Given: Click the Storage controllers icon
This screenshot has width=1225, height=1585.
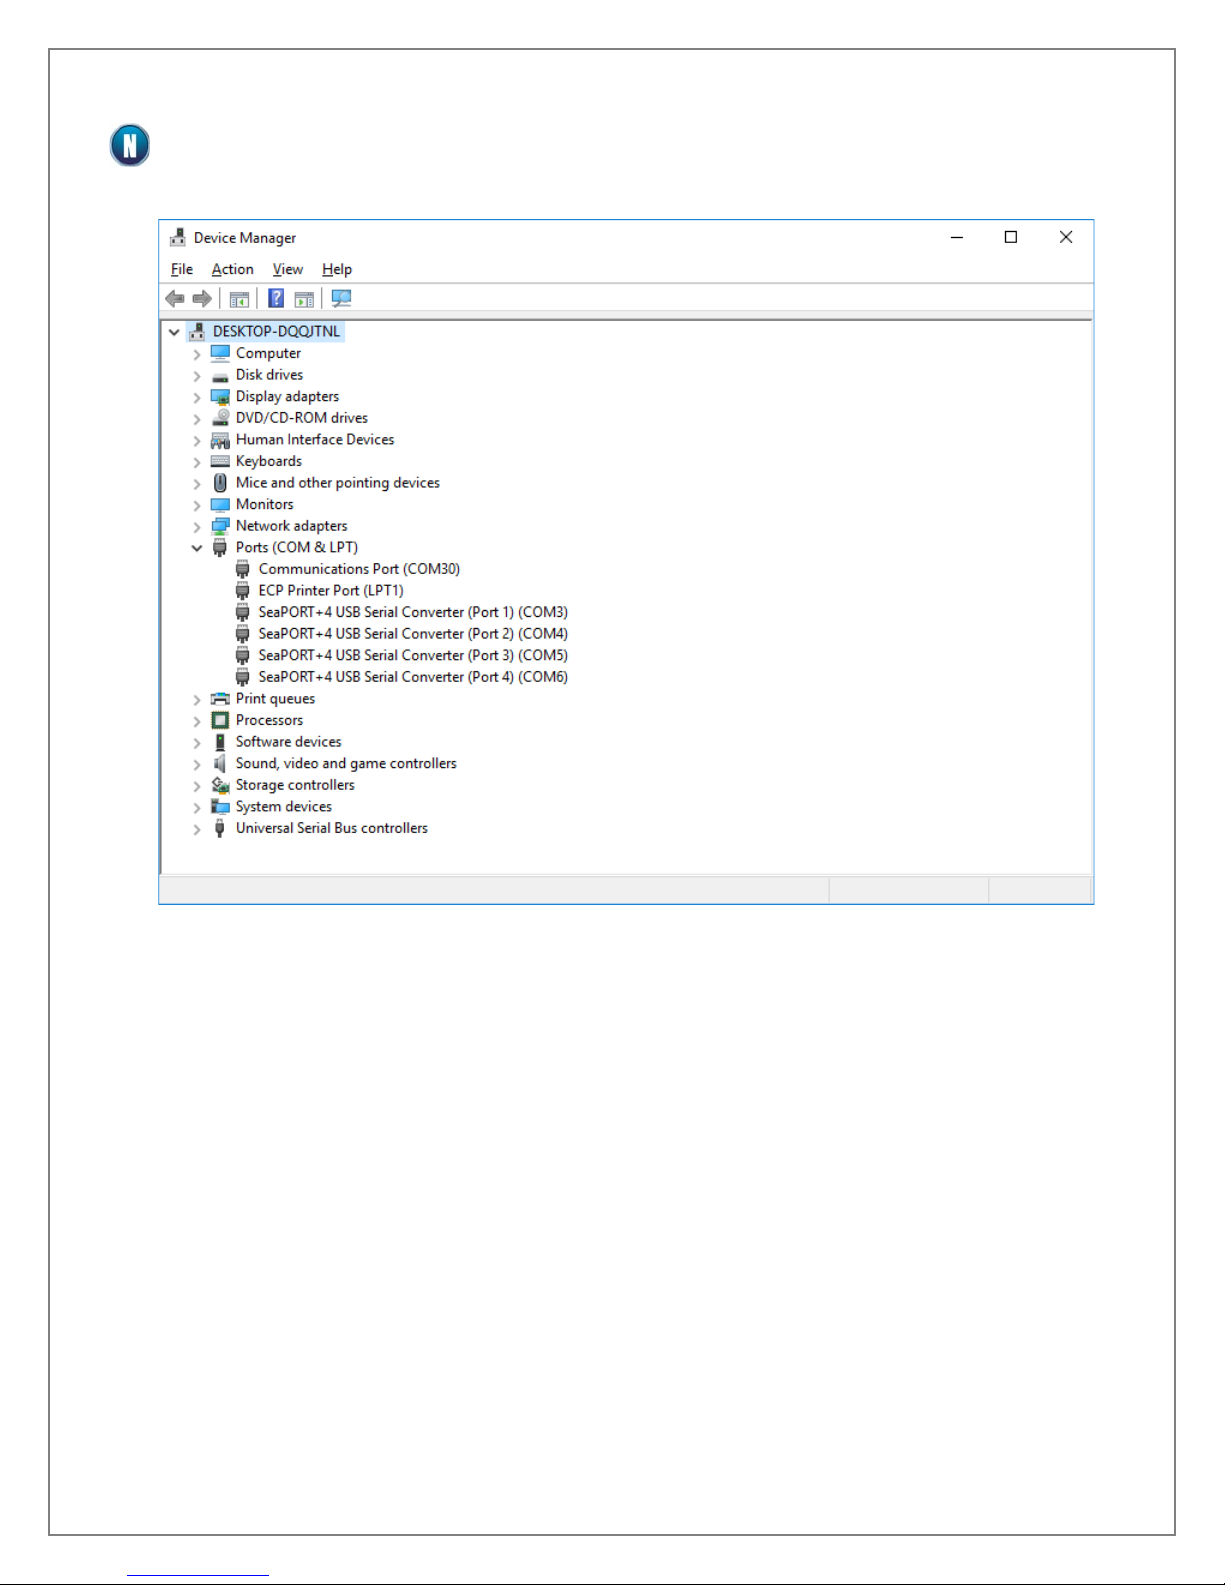Looking at the screenshot, I should [220, 785].
